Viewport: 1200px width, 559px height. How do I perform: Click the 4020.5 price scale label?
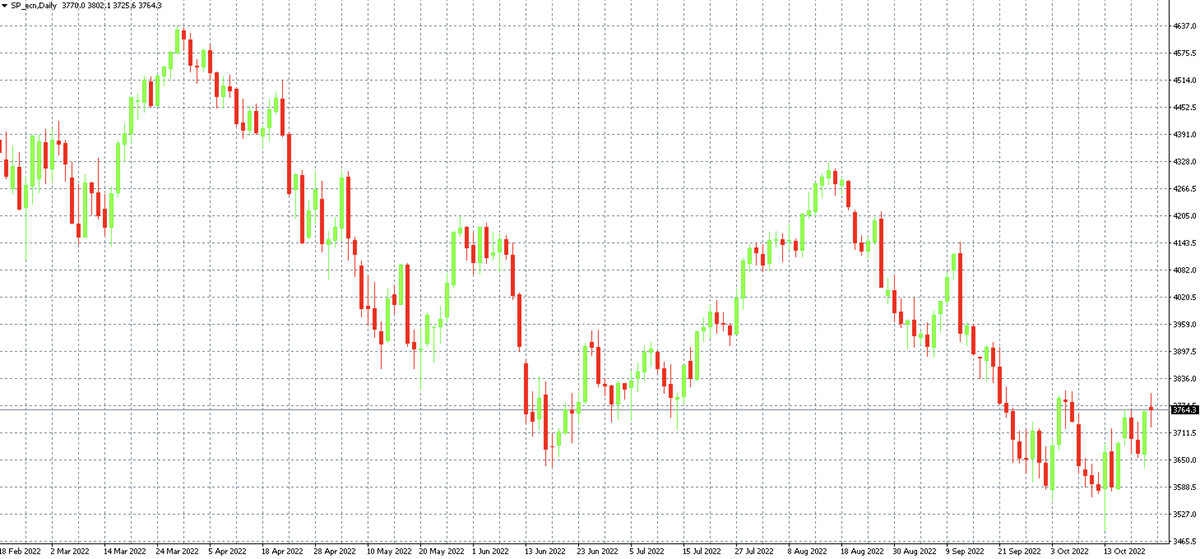(1183, 297)
